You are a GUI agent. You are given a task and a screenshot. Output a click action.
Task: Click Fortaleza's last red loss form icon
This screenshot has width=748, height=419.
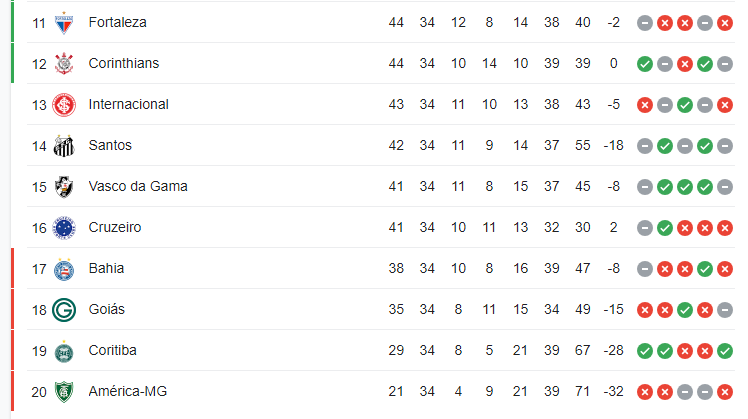[725, 23]
